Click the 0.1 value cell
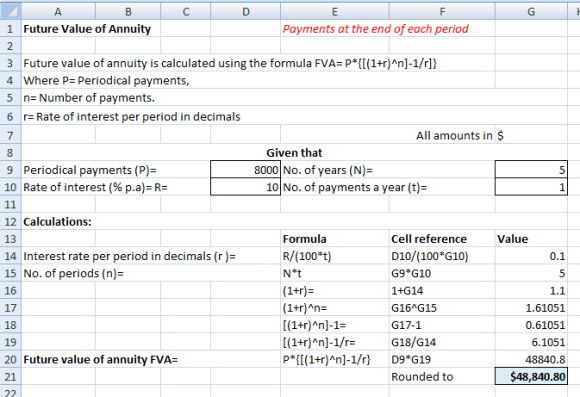 531,256
